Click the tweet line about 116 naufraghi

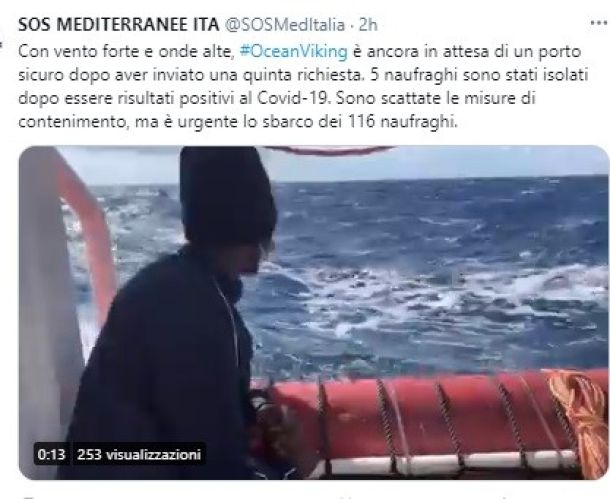pos(237,122)
